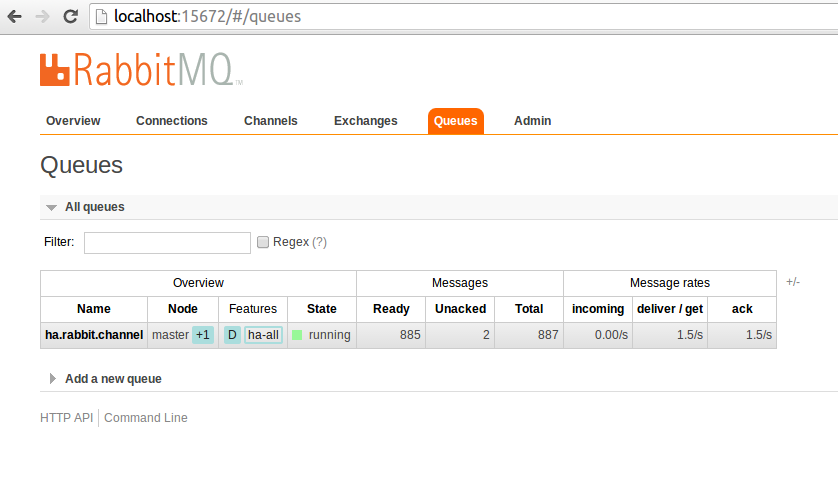Sort by the incoming rate column header
This screenshot has height=488, width=838.
[x=598, y=309]
